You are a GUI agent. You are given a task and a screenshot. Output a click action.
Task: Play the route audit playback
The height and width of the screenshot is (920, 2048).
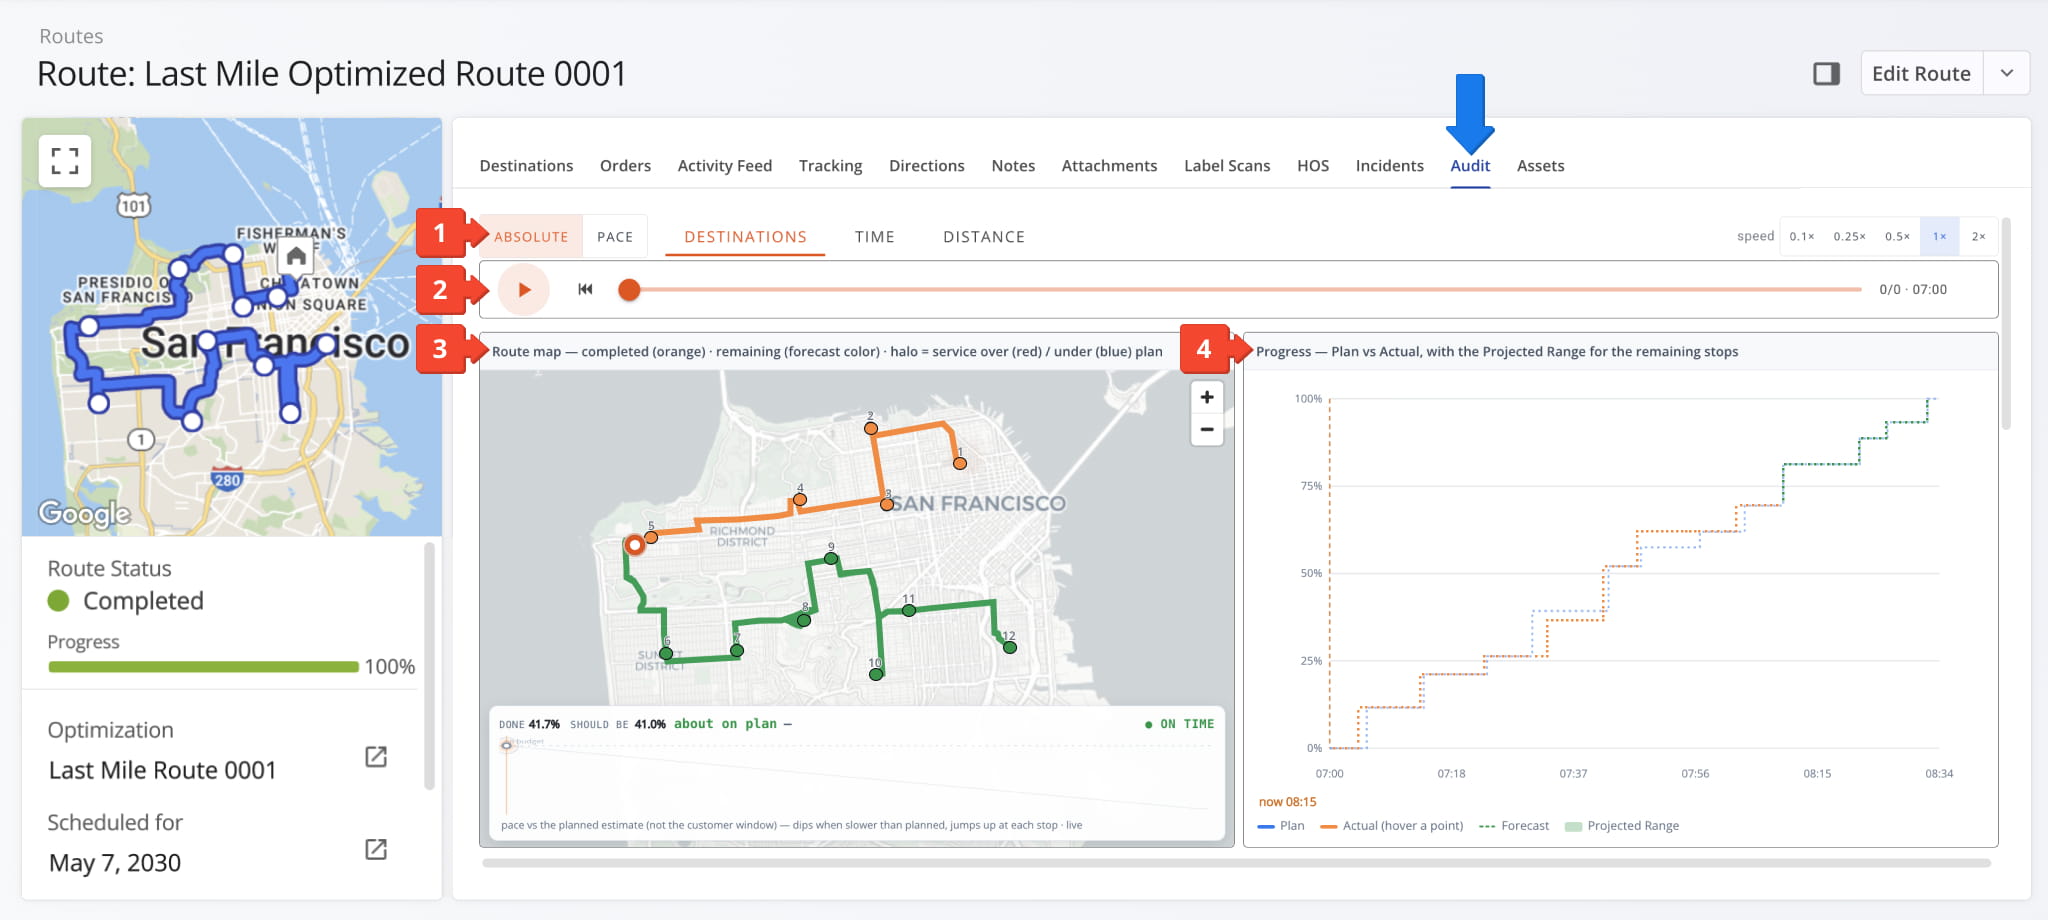[x=524, y=290]
